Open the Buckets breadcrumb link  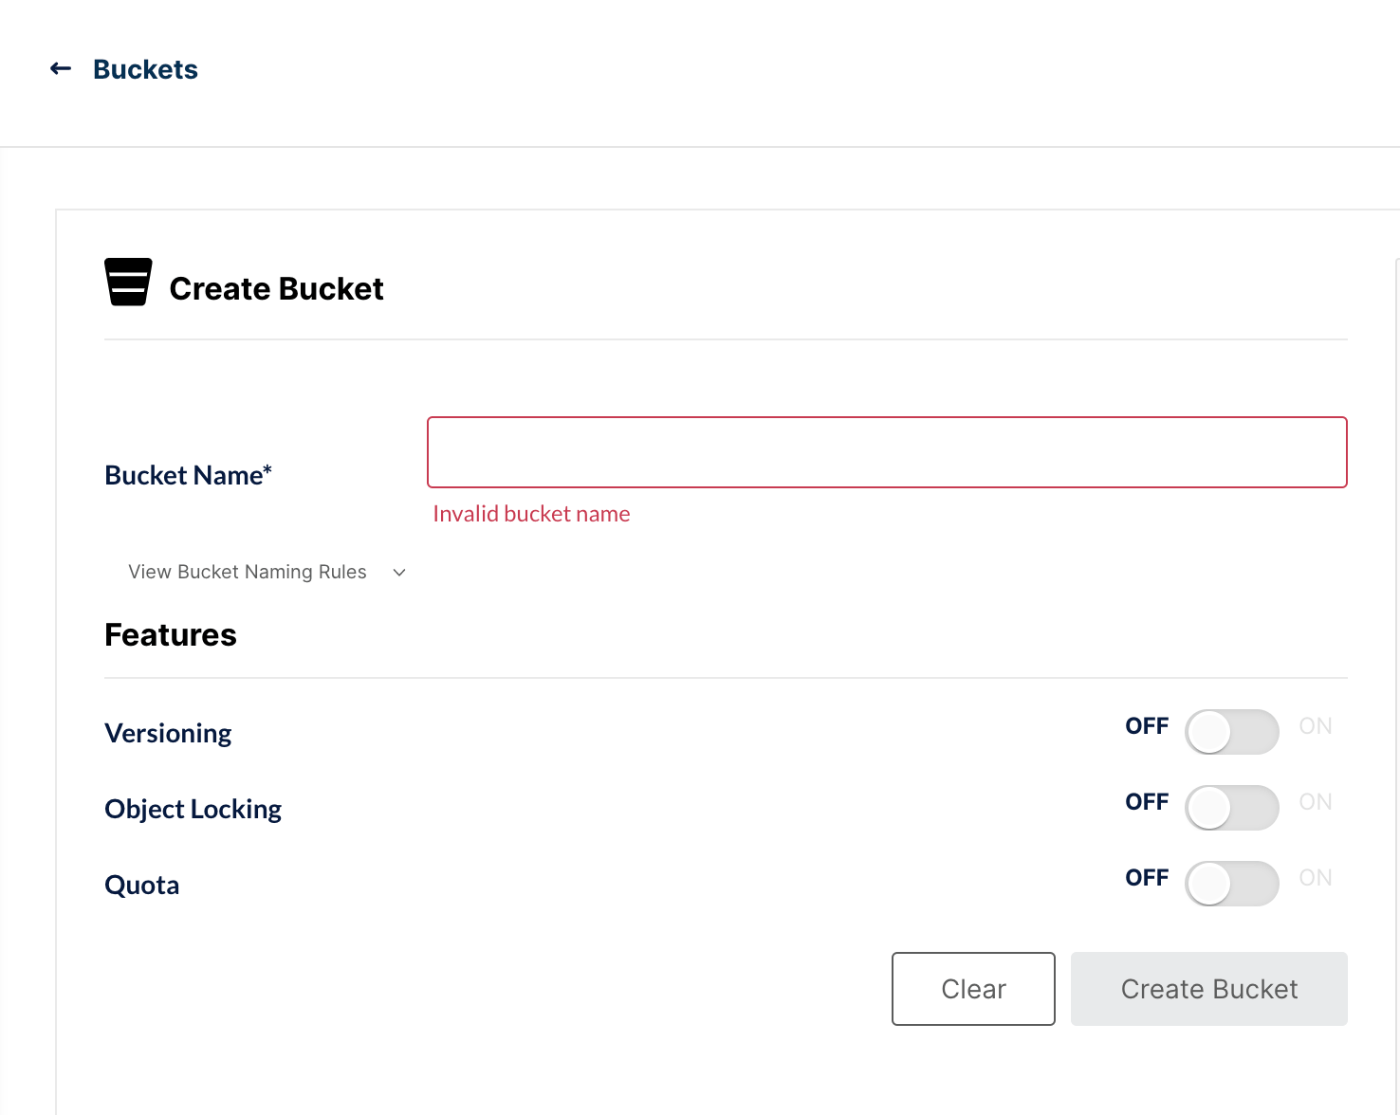[x=145, y=69]
